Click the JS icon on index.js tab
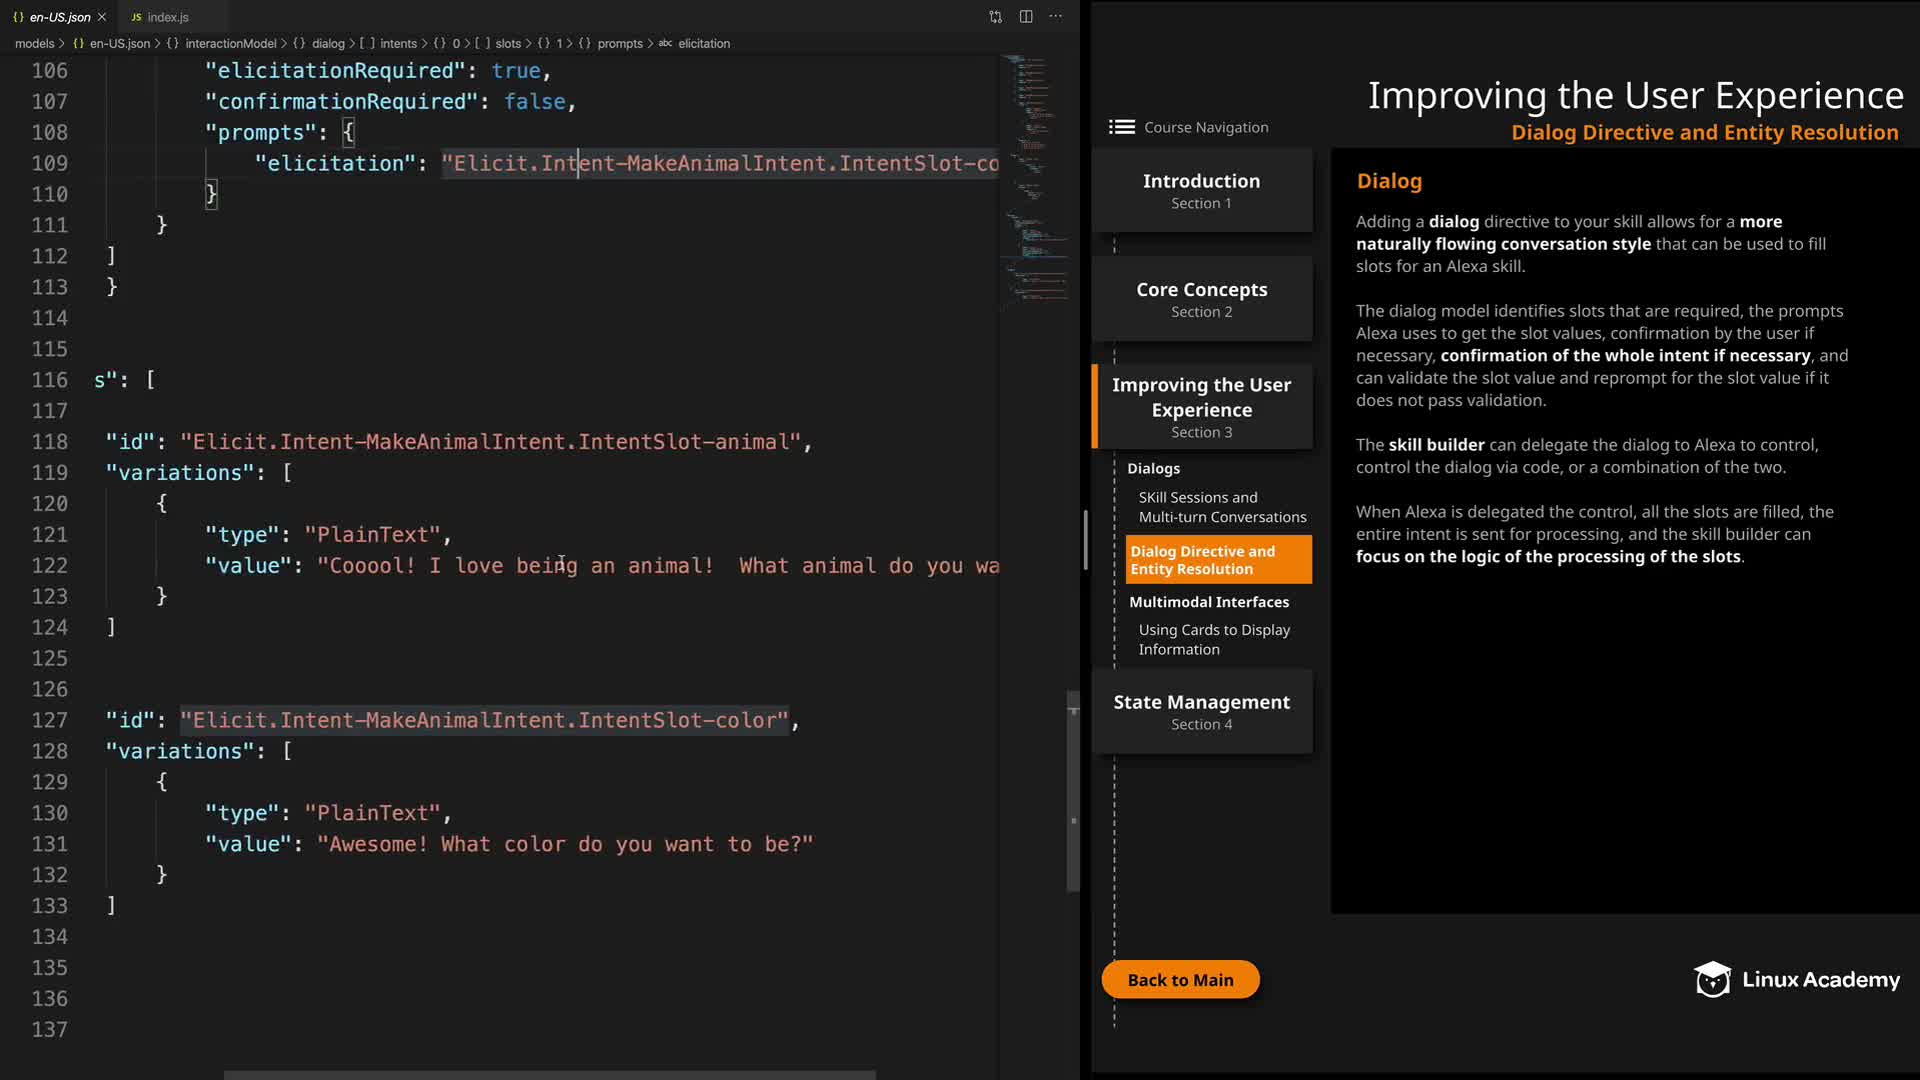The width and height of the screenshot is (1920, 1080). point(136,17)
